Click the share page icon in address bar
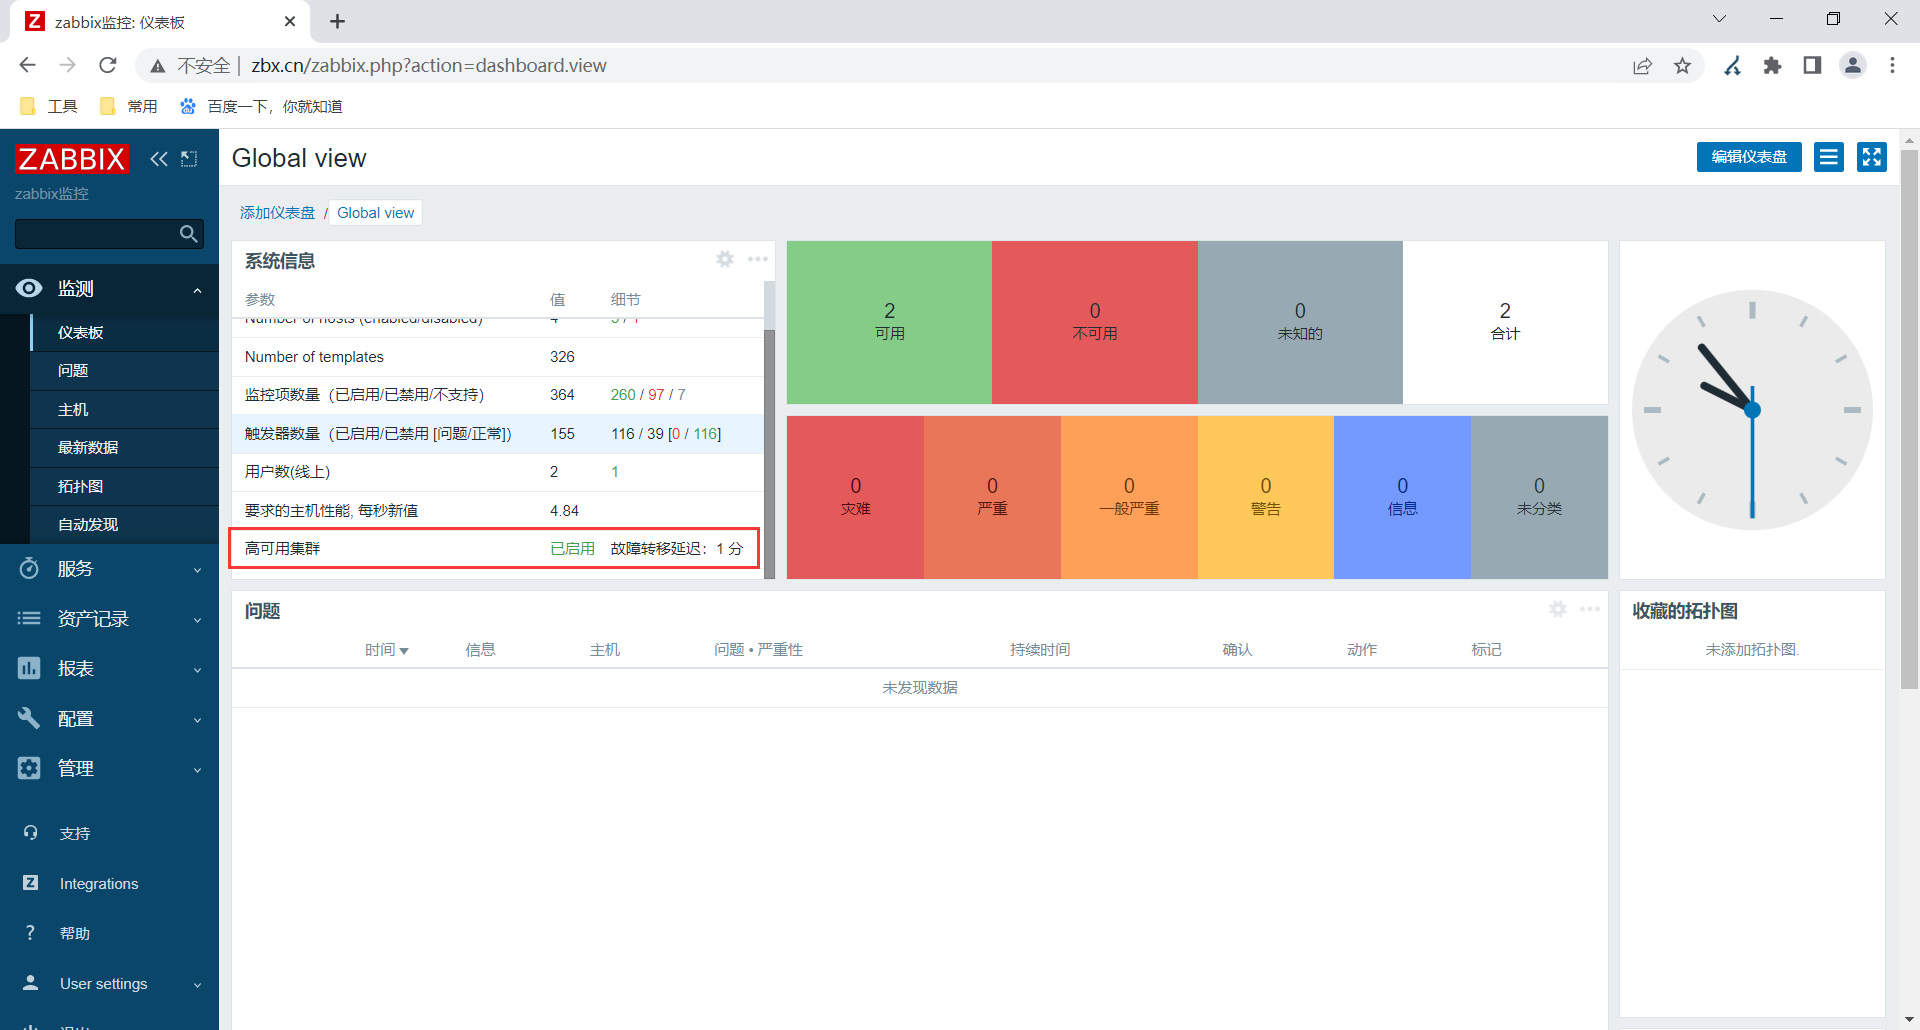This screenshot has width=1920, height=1030. coord(1643,65)
